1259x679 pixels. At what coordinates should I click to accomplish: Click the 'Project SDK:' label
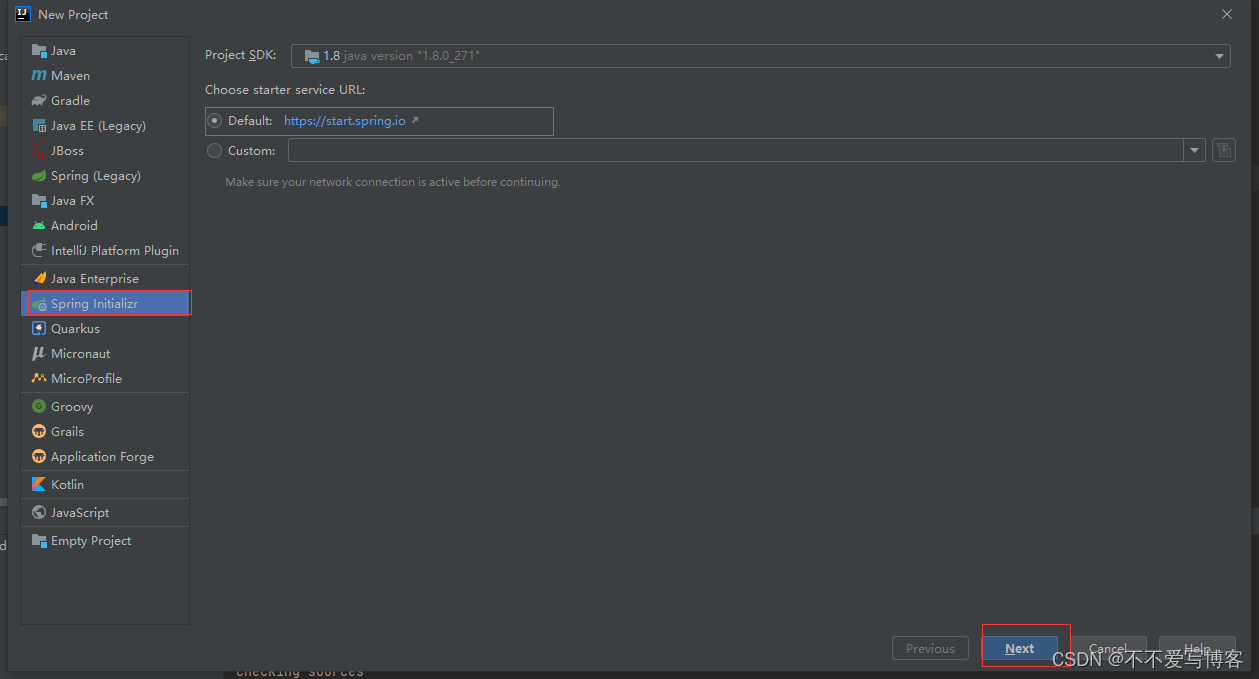(x=240, y=56)
